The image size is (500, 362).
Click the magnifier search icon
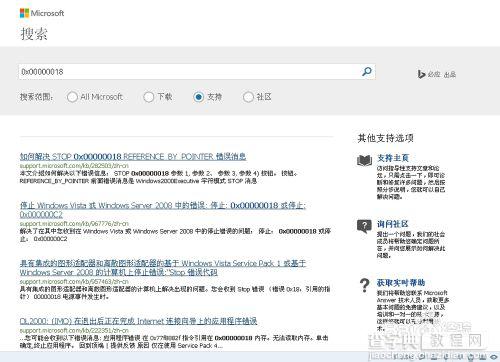pyautogui.click(x=367, y=71)
